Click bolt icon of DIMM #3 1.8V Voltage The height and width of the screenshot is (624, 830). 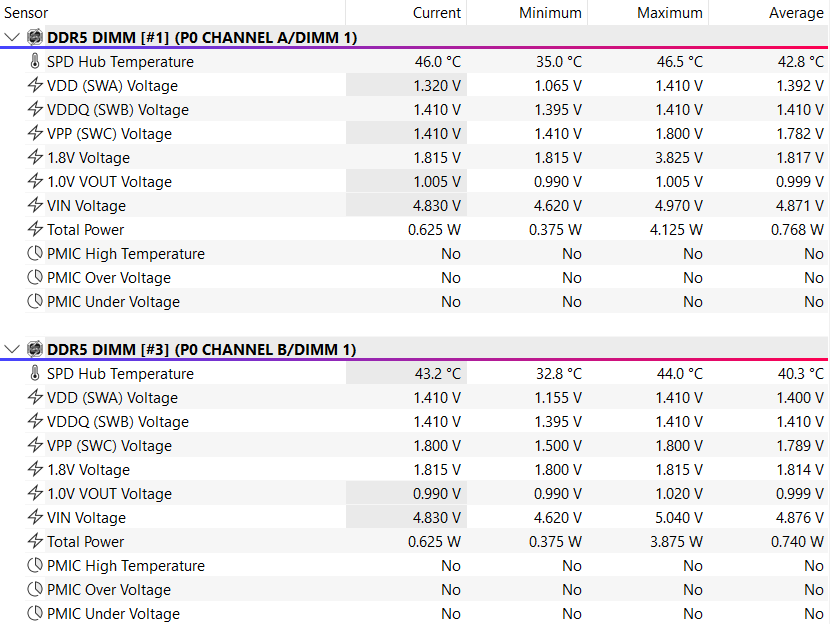pyautogui.click(x=35, y=469)
